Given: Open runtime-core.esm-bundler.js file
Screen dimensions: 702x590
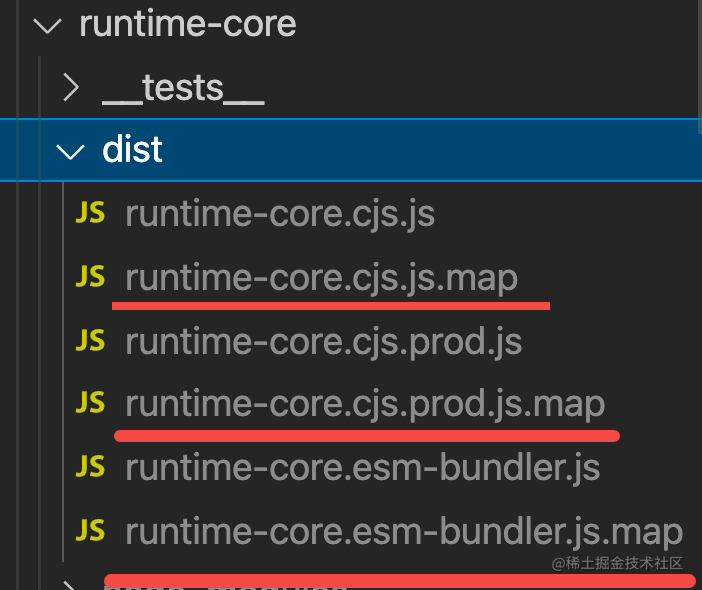Looking at the screenshot, I should 362,467.
